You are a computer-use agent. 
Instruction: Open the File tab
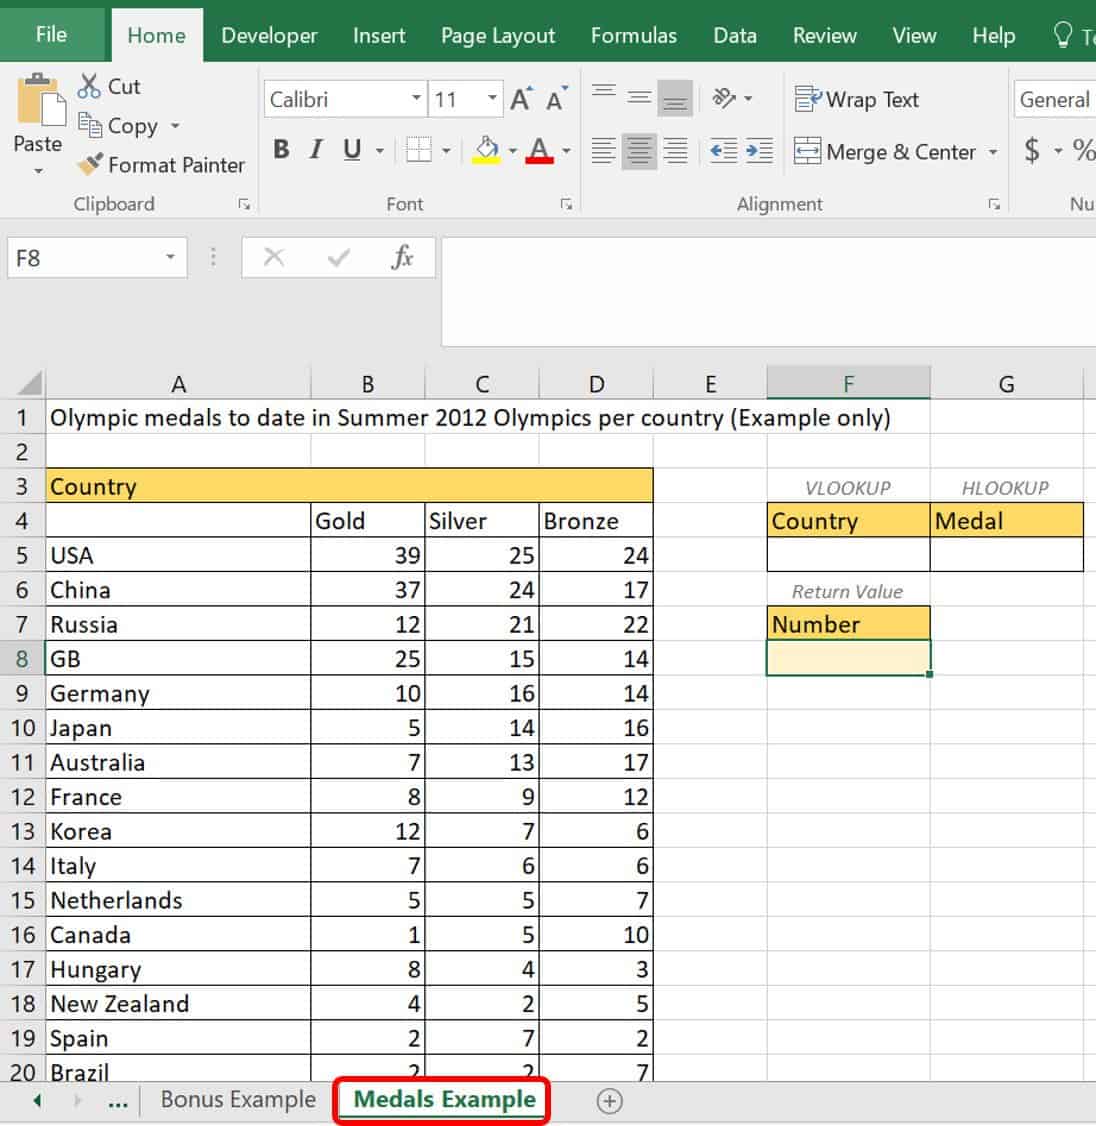tap(51, 34)
